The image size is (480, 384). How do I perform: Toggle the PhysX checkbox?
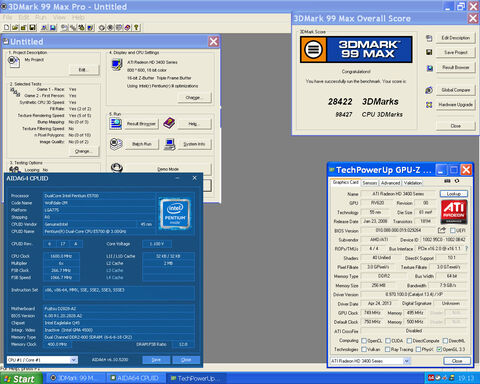click(418, 349)
